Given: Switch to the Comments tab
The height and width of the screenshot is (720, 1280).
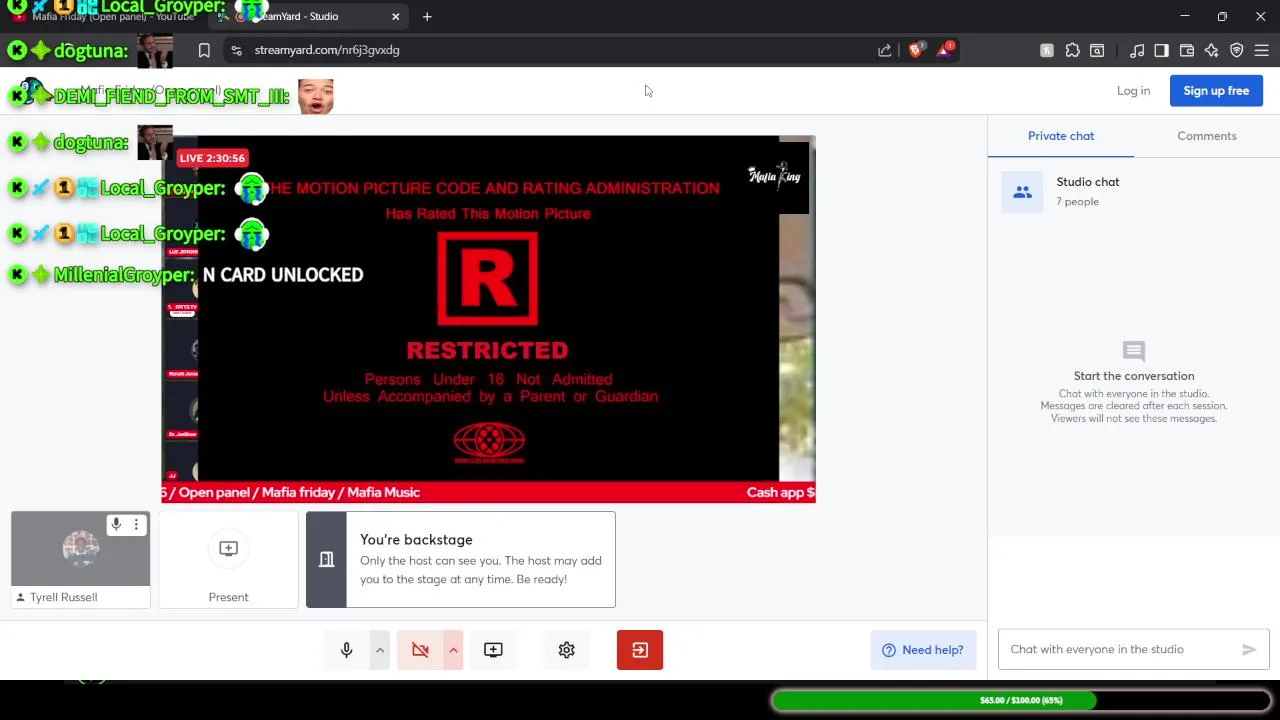Looking at the screenshot, I should (x=1207, y=136).
